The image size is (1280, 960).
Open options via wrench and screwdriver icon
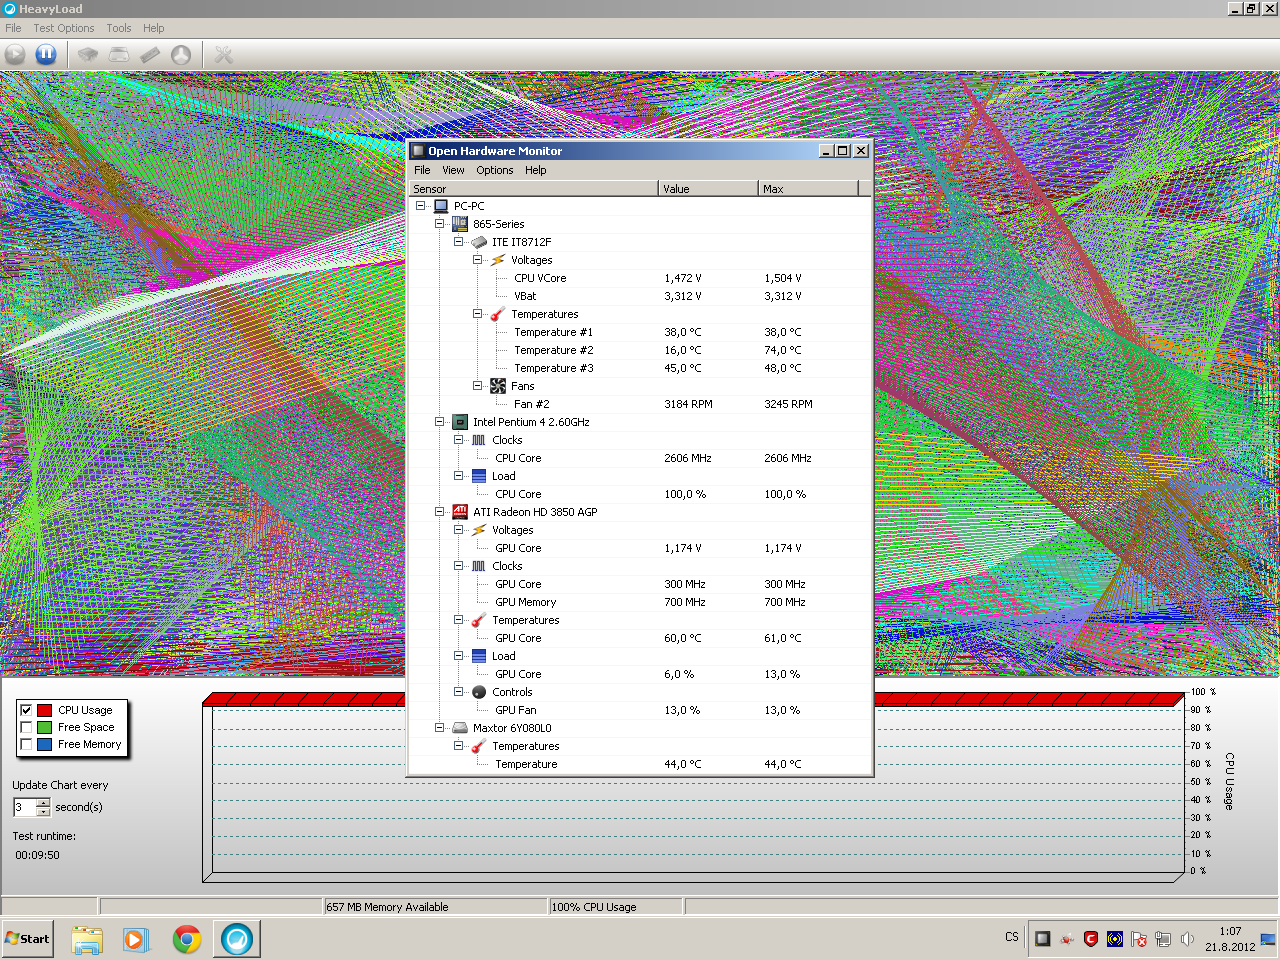(x=224, y=55)
